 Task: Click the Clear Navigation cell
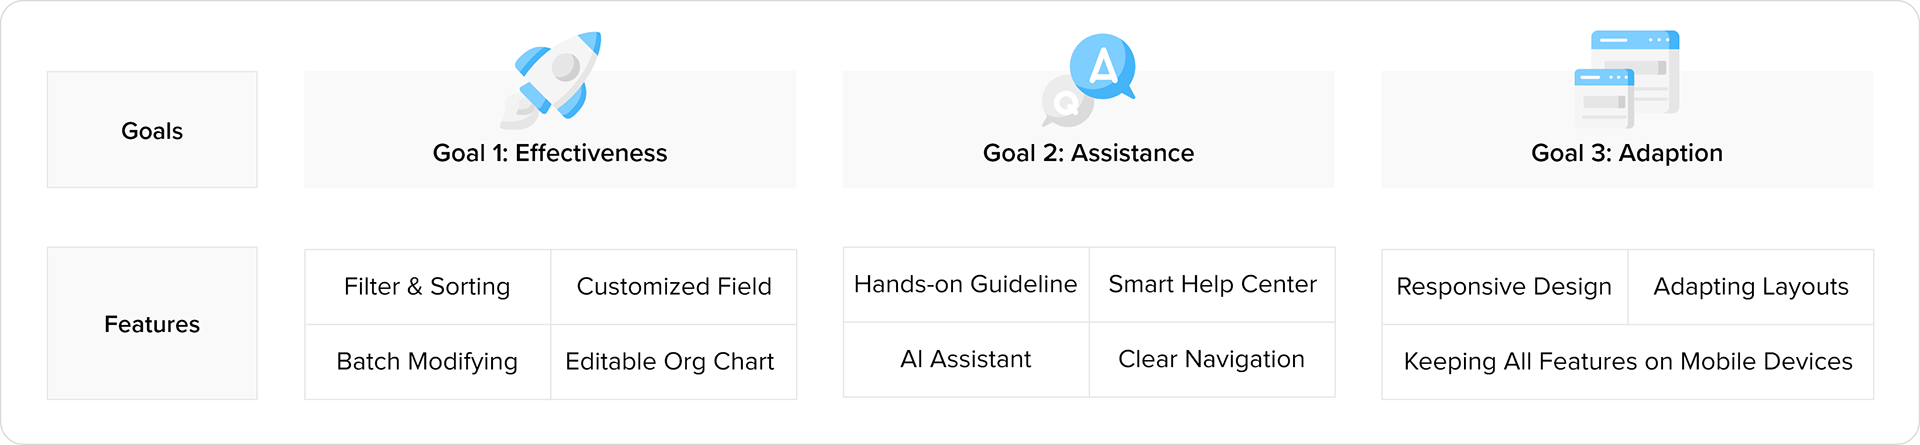point(1211,360)
